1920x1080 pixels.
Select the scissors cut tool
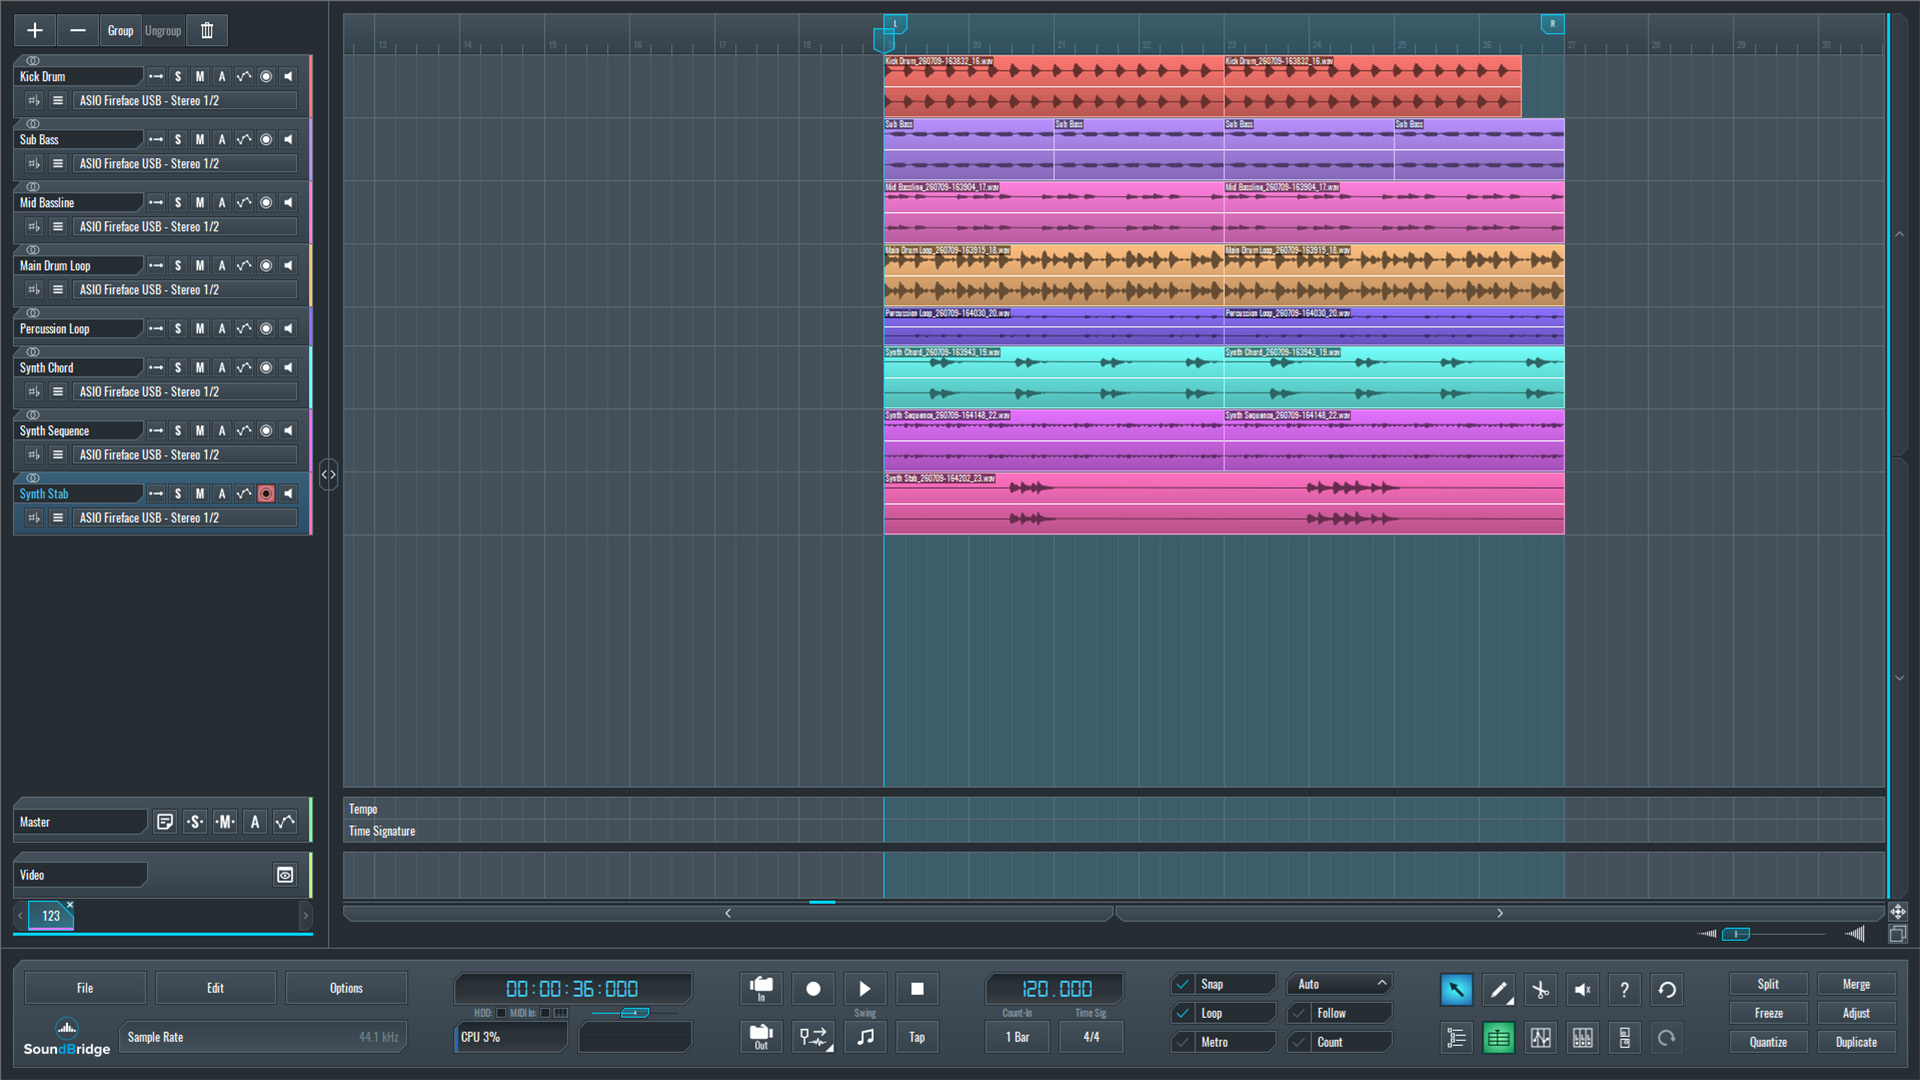pyautogui.click(x=1540, y=990)
